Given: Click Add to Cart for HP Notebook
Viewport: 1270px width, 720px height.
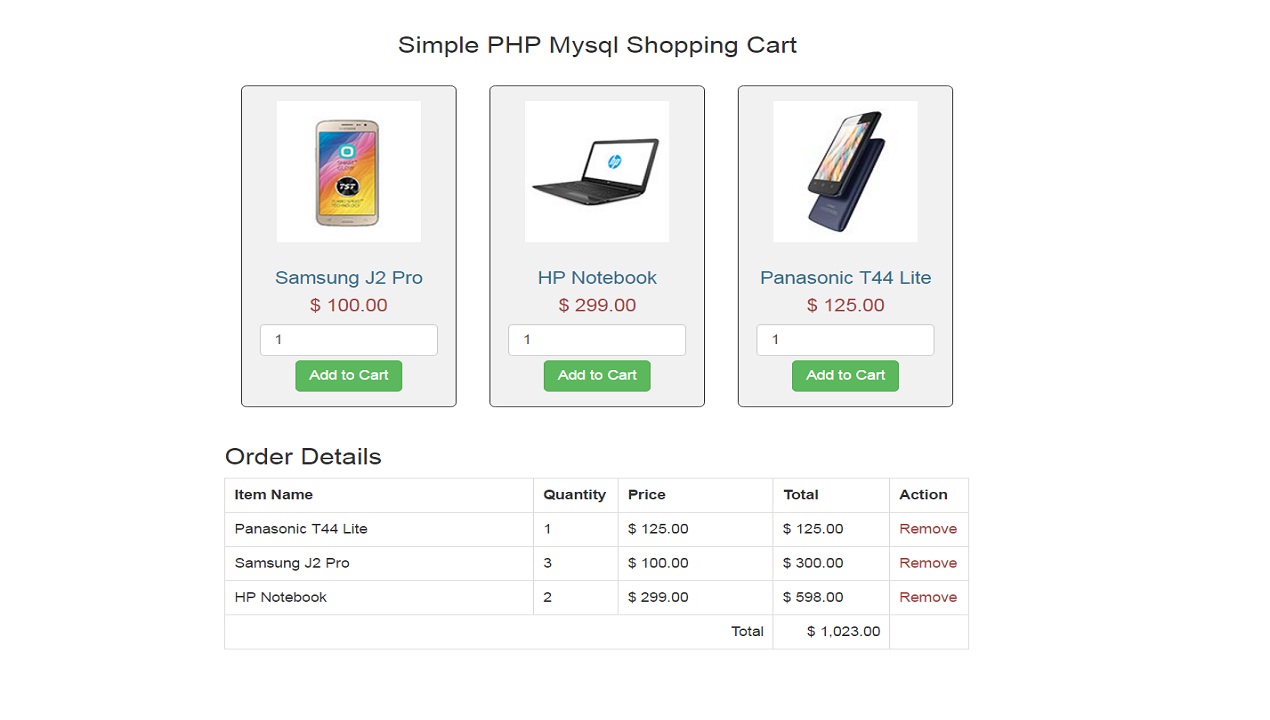Looking at the screenshot, I should click(x=597, y=375).
